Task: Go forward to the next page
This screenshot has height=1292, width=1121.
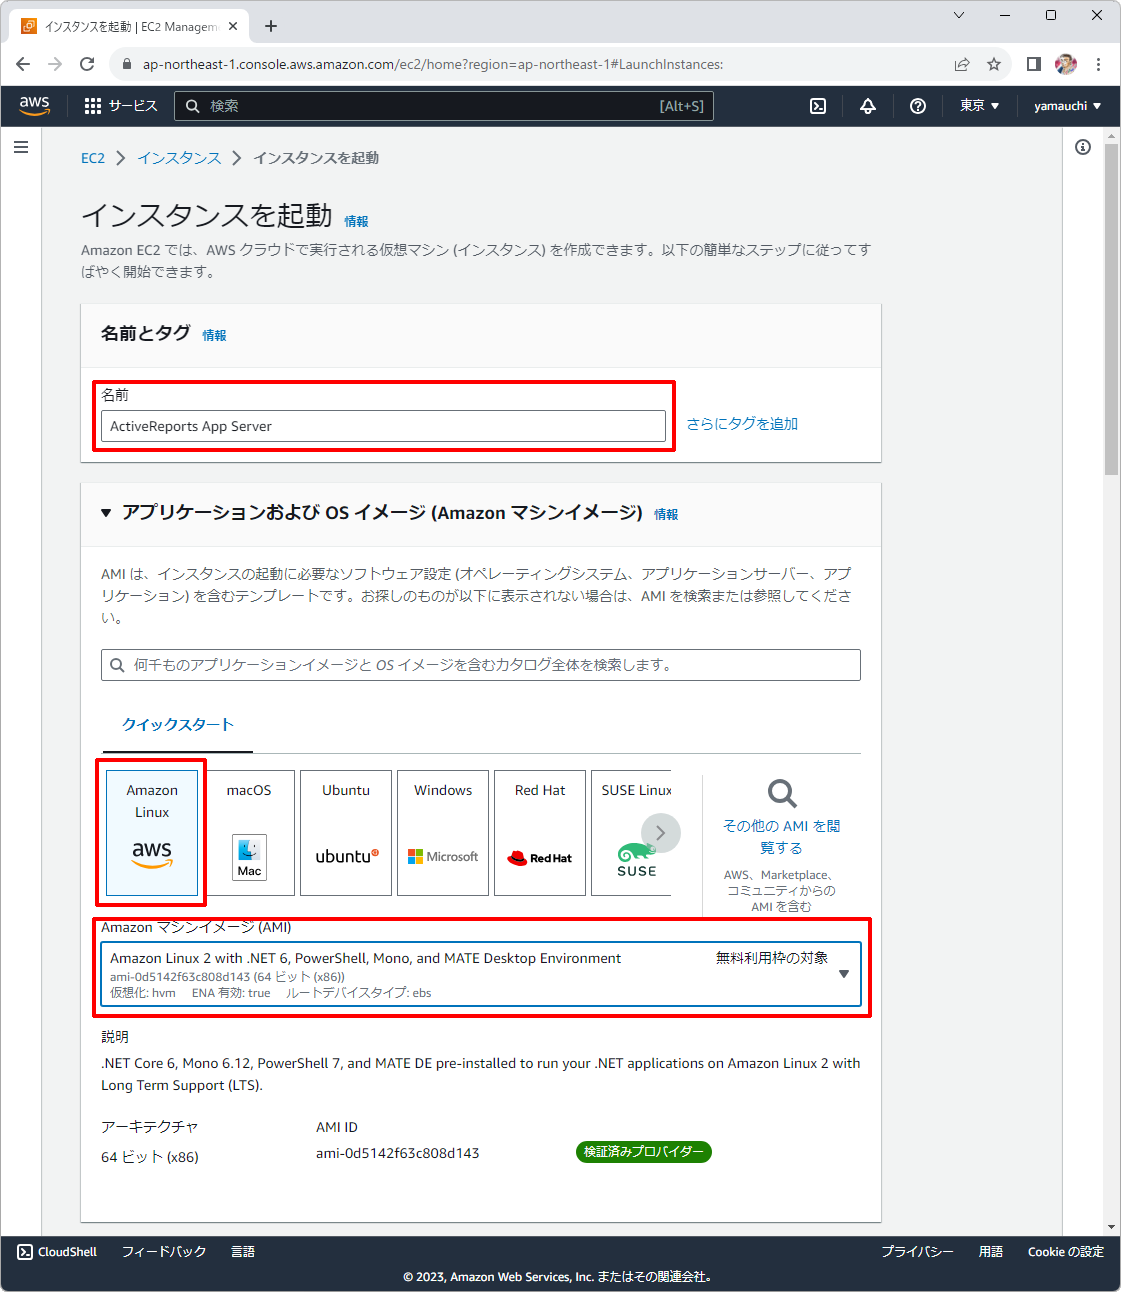Action: [x=55, y=64]
